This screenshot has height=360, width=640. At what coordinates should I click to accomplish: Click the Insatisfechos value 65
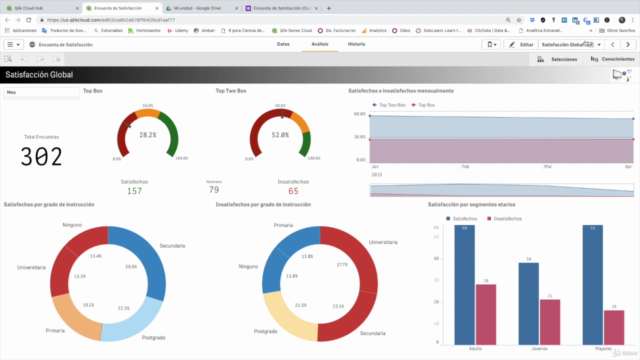[293, 191]
